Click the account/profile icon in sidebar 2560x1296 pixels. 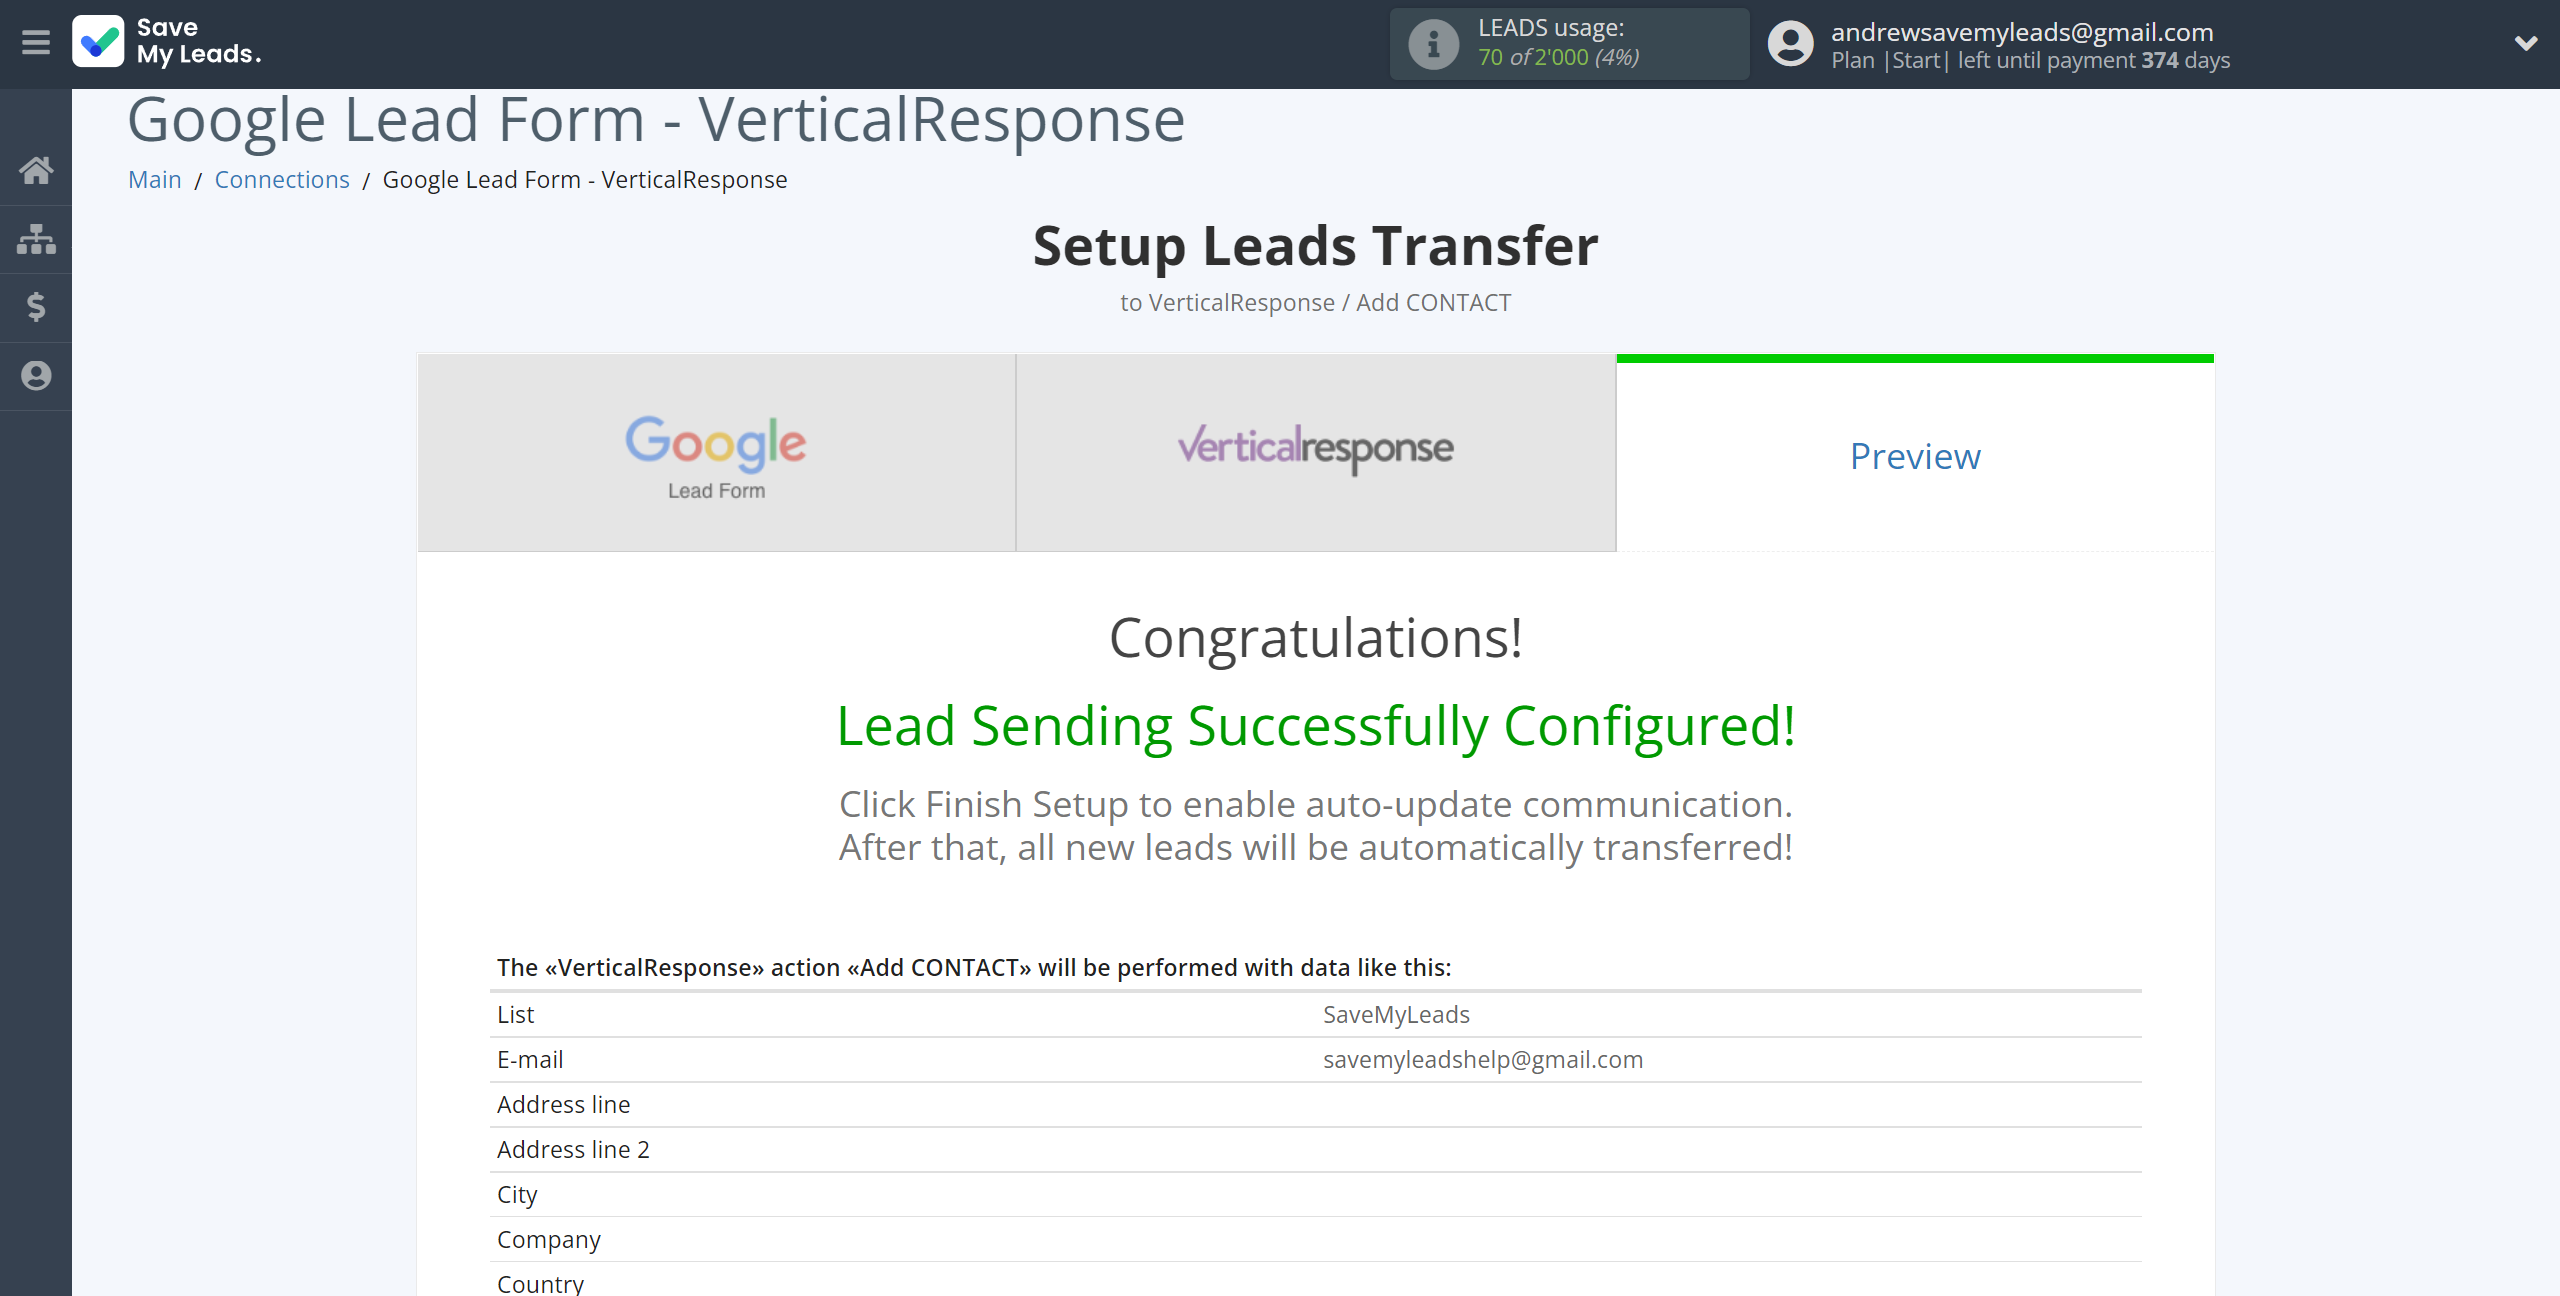(36, 375)
